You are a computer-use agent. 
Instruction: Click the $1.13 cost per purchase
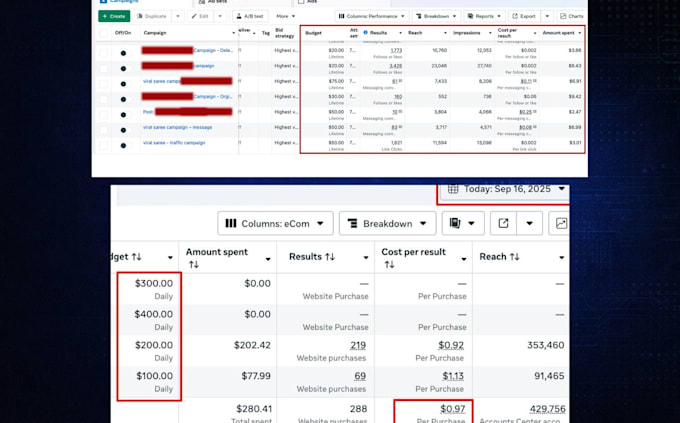(x=453, y=376)
